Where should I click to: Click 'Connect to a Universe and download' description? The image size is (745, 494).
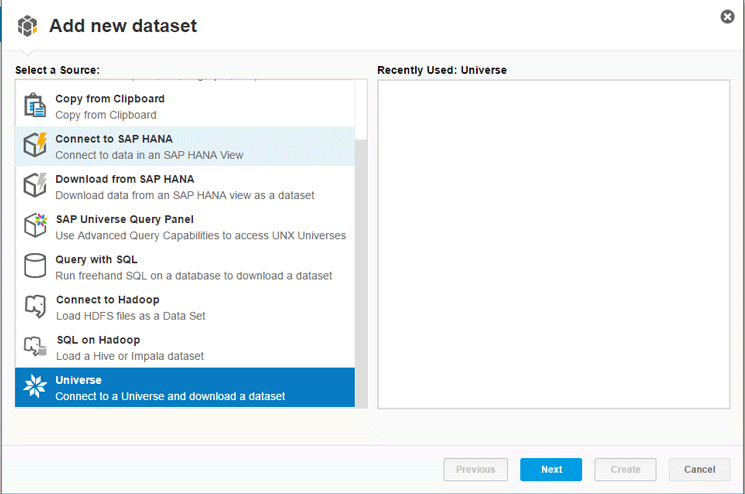[x=170, y=397]
